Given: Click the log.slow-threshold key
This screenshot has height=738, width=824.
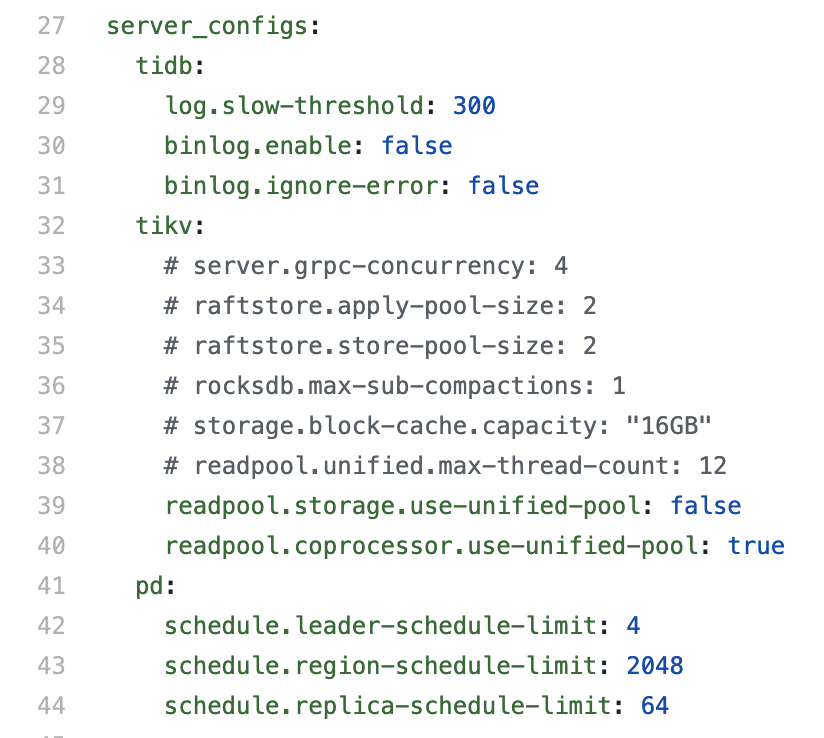Looking at the screenshot, I should pyautogui.click(x=294, y=106).
